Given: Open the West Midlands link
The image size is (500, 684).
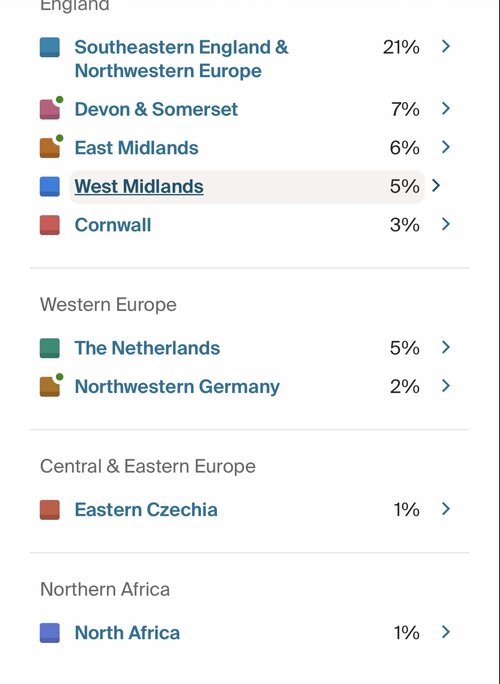Looking at the screenshot, I should point(139,187).
